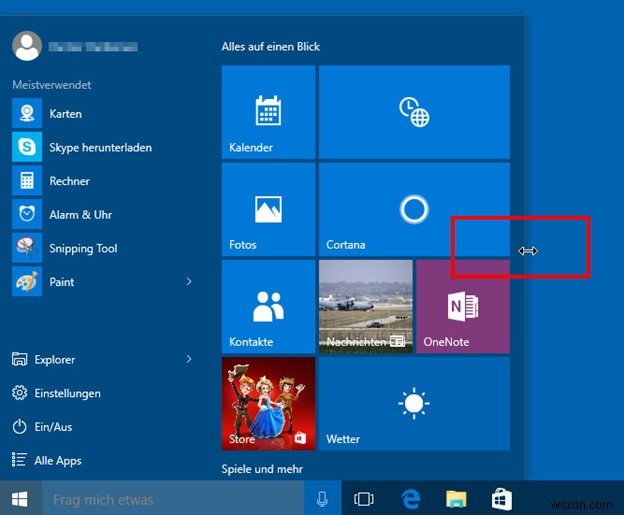
Task: Click the Cortana microphone icon
Action: (x=322, y=498)
